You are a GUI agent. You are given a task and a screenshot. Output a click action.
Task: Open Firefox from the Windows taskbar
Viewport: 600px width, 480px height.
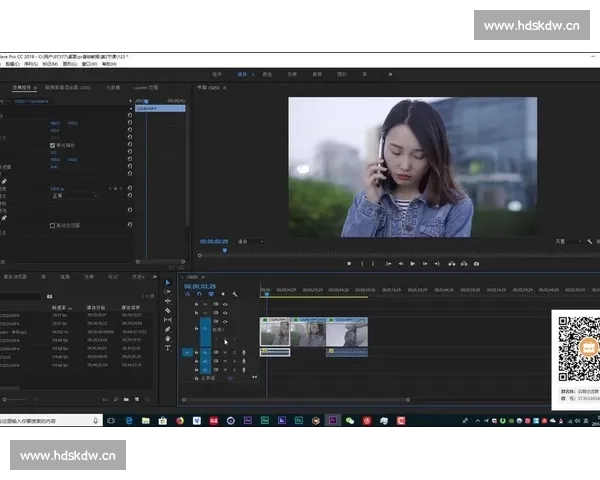point(180,421)
